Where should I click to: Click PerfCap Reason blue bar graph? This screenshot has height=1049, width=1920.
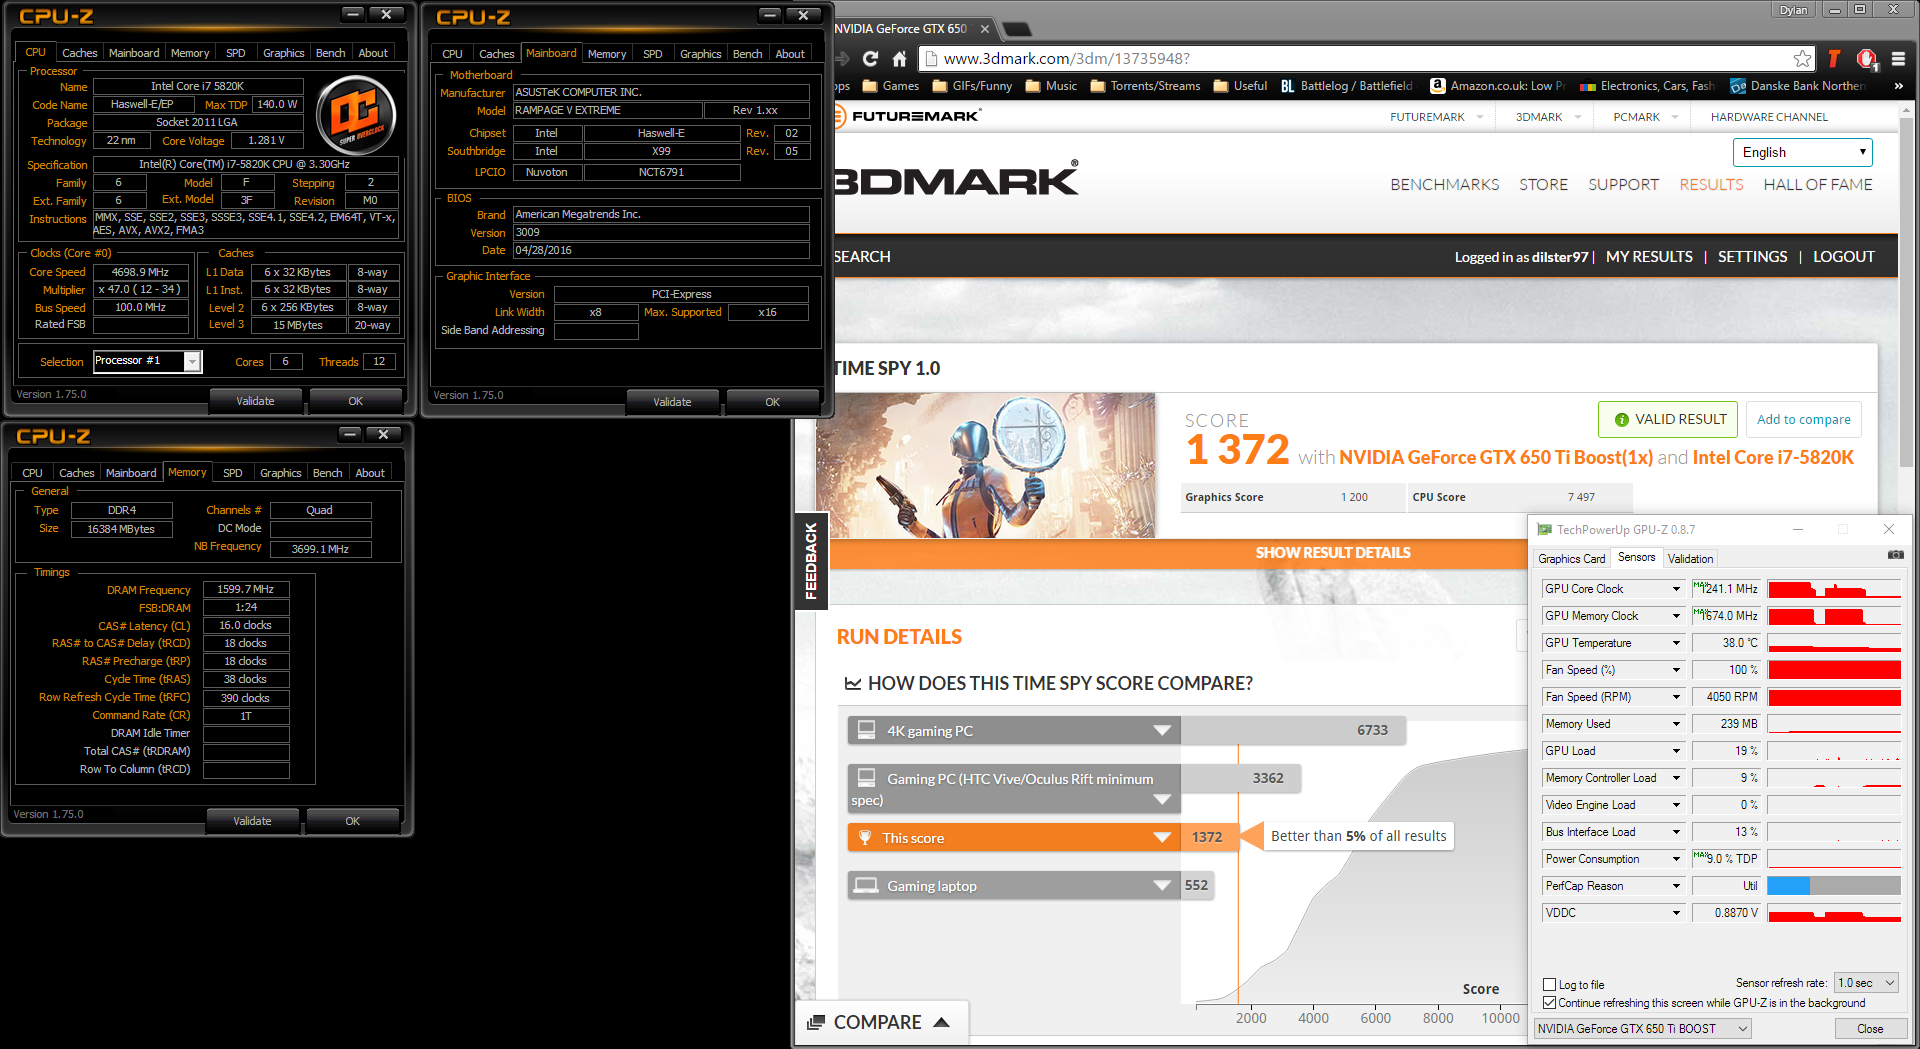[x=1833, y=886]
